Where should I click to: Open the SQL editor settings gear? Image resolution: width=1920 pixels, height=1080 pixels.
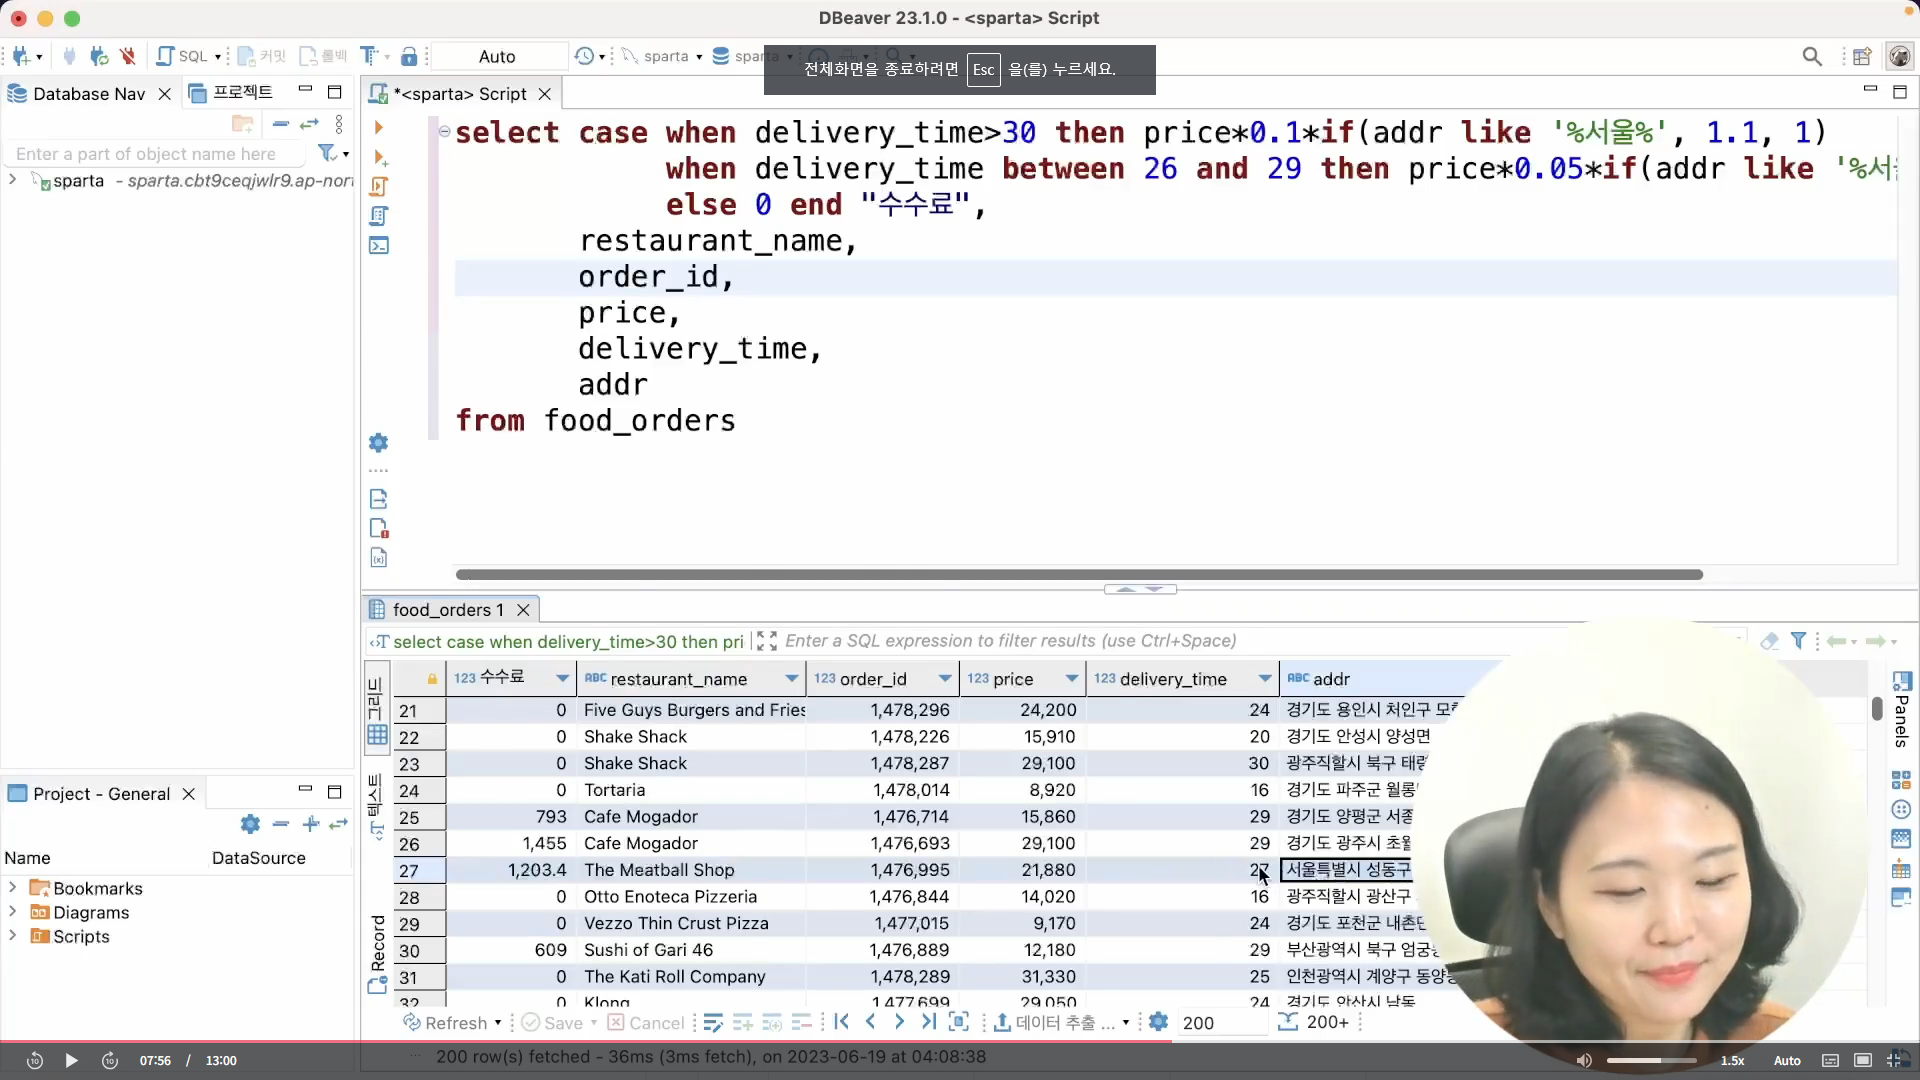pos(378,442)
